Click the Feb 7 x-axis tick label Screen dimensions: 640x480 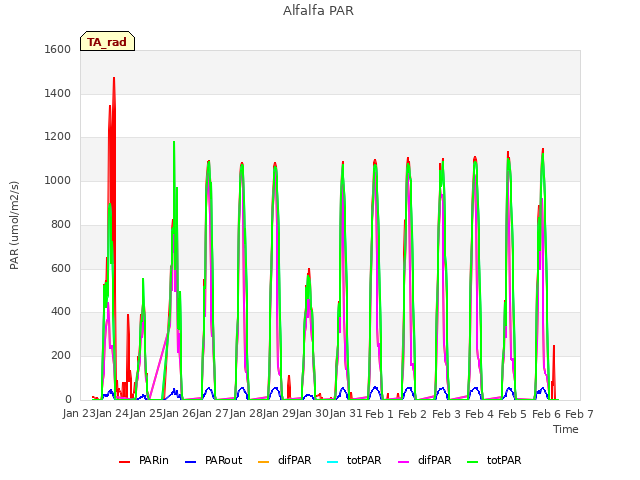[579, 414]
